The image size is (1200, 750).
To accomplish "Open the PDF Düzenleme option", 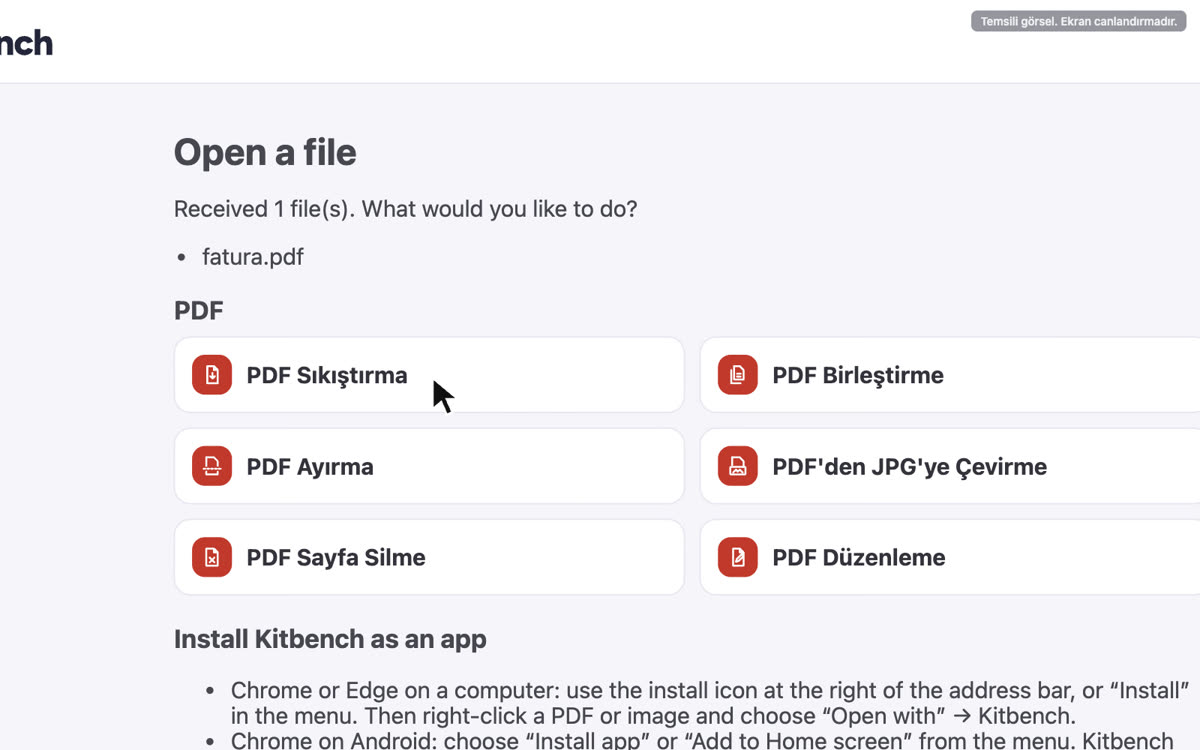I will pyautogui.click(x=950, y=557).
